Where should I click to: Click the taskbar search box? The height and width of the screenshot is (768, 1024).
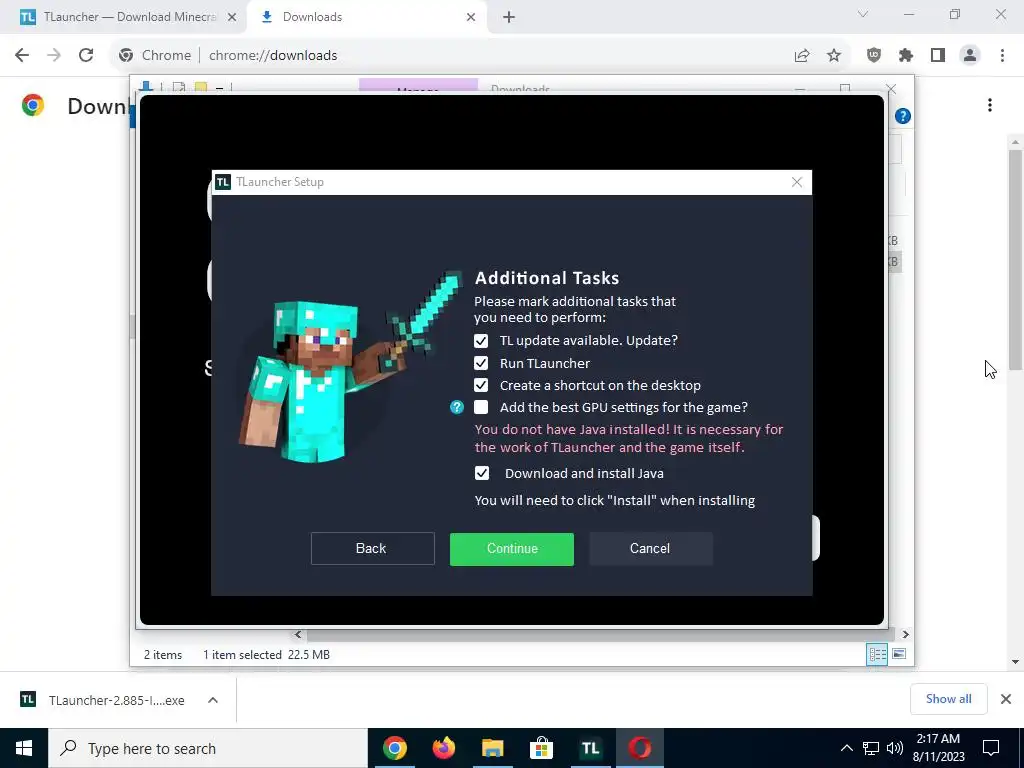(208, 748)
